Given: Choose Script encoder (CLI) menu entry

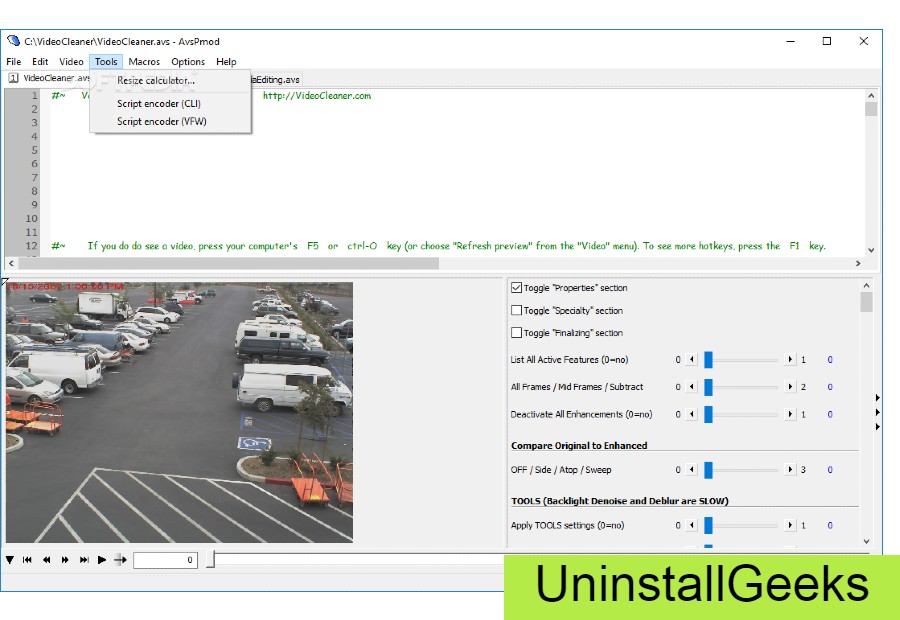Looking at the screenshot, I should pos(170,104).
